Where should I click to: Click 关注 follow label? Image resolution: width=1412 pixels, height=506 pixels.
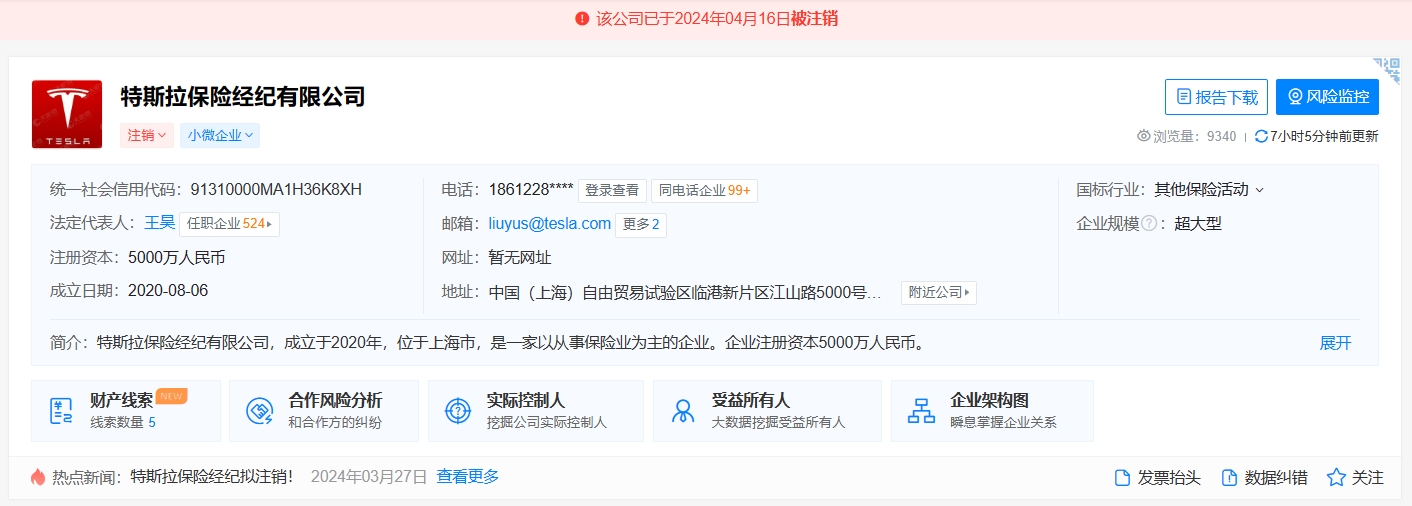pos(1368,478)
